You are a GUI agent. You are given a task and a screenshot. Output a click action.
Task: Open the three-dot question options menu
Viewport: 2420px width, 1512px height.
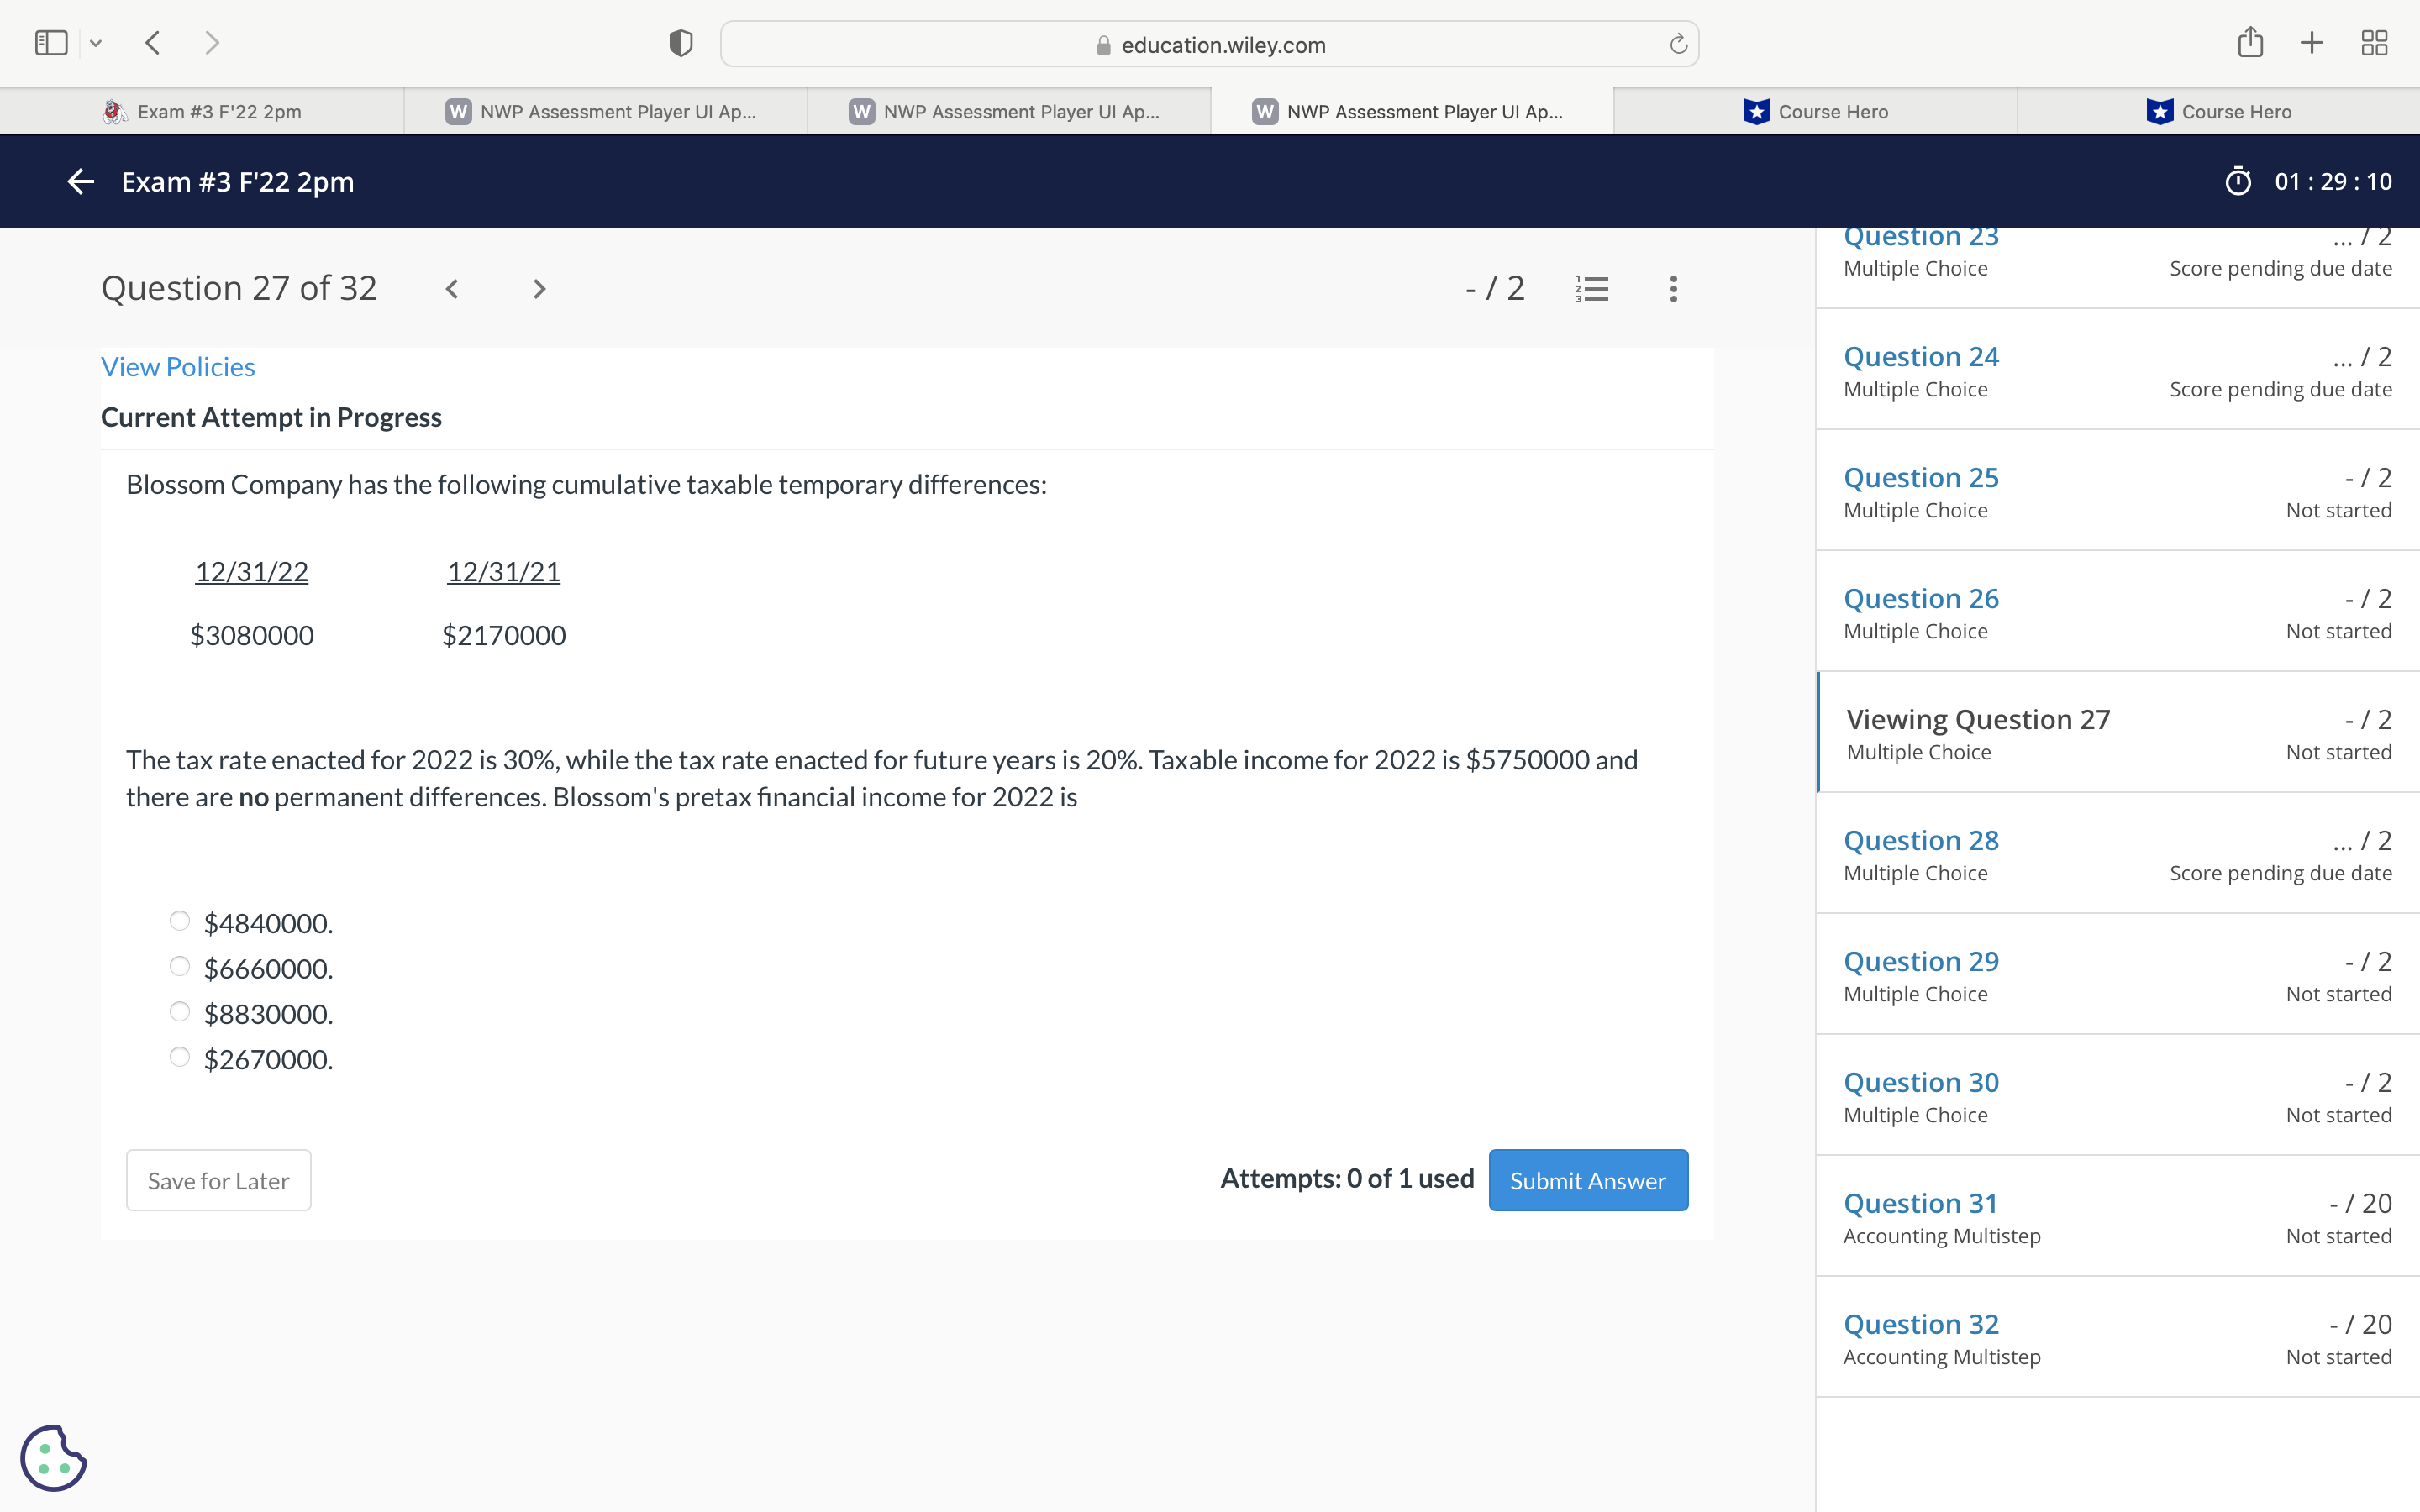point(1673,289)
